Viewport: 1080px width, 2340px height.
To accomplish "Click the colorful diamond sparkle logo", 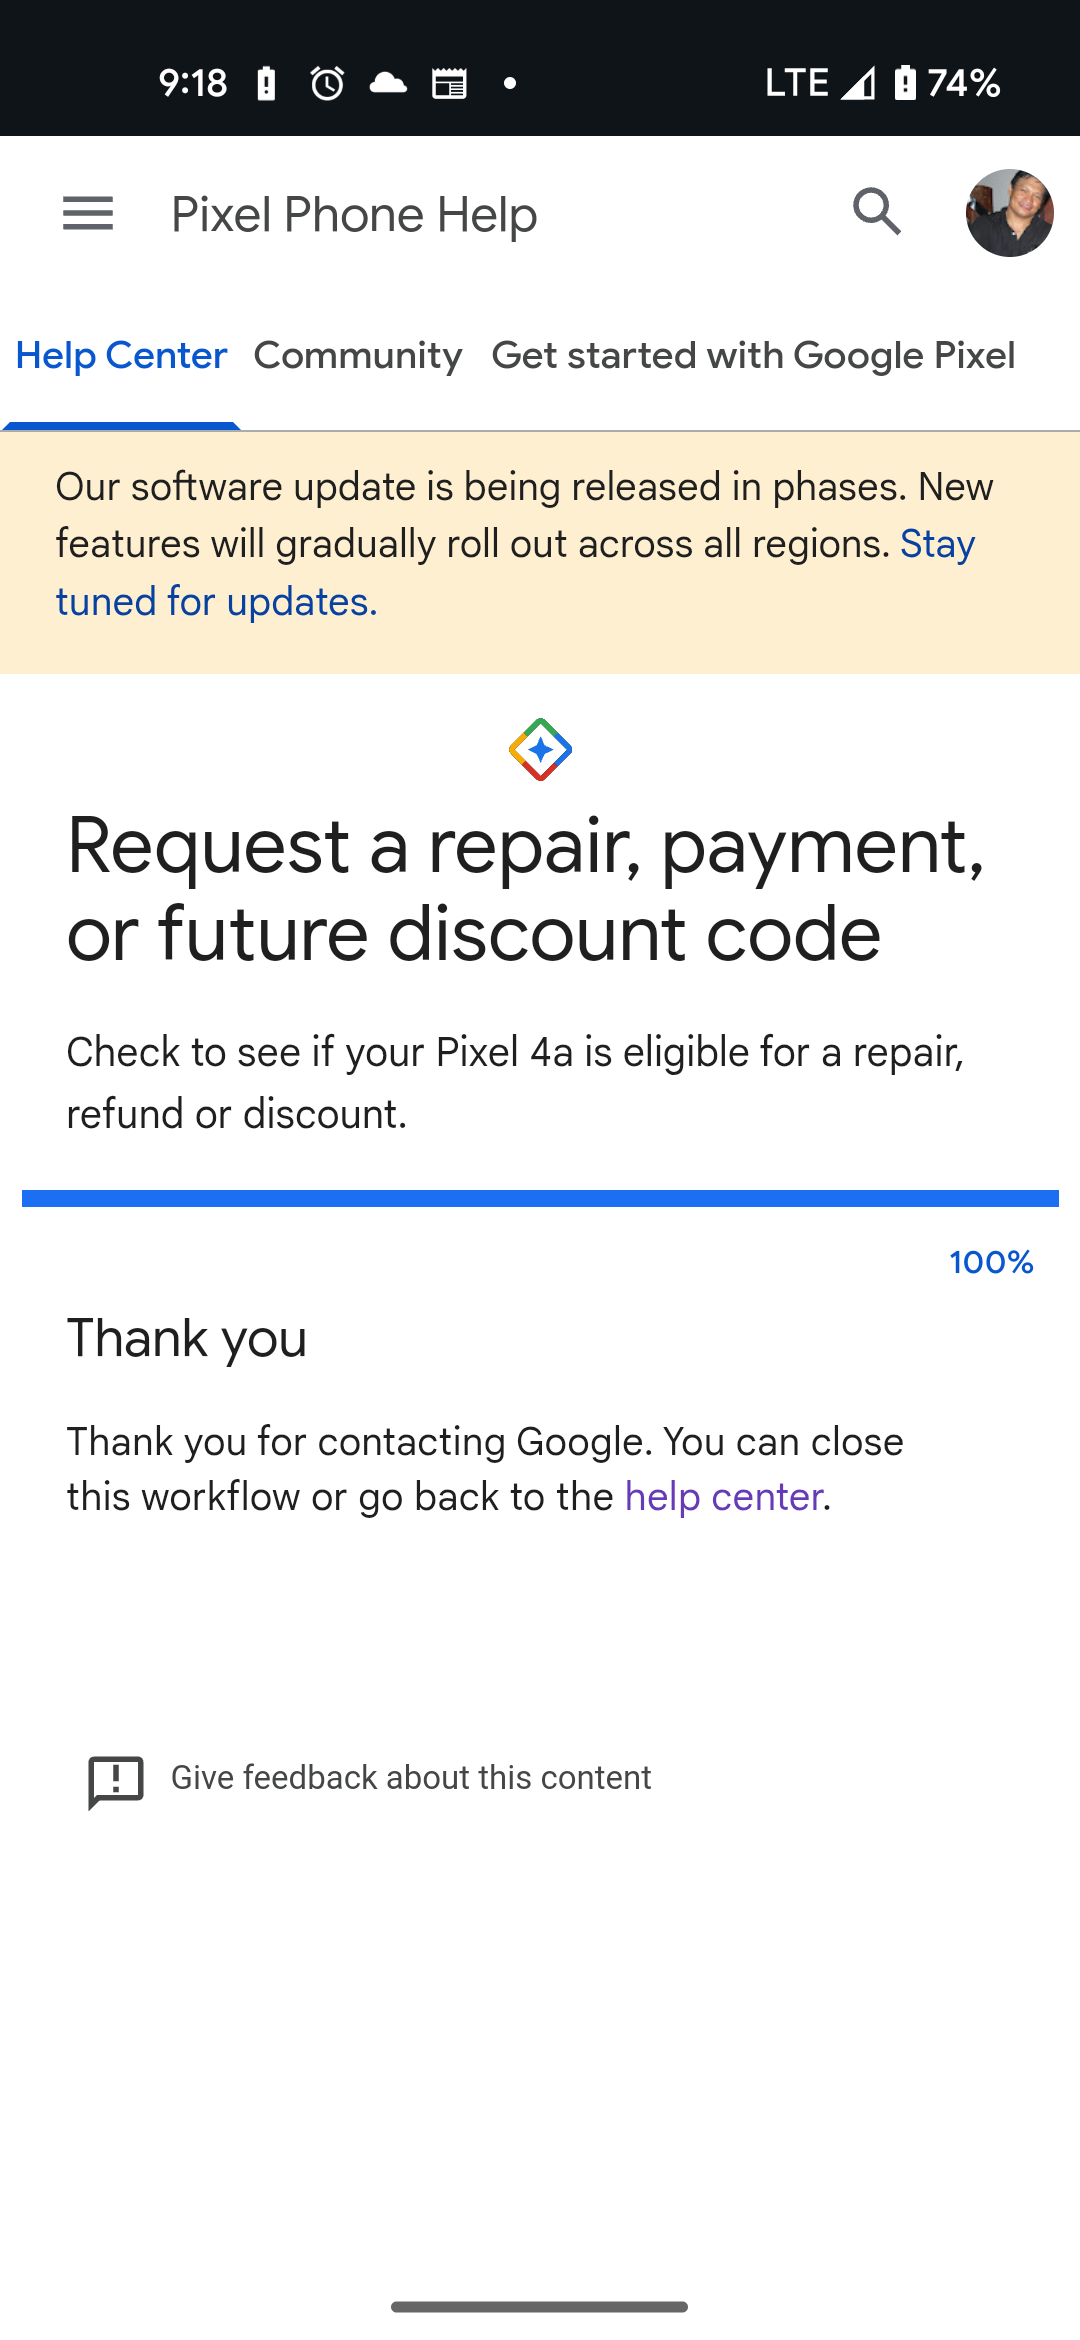I will point(540,750).
